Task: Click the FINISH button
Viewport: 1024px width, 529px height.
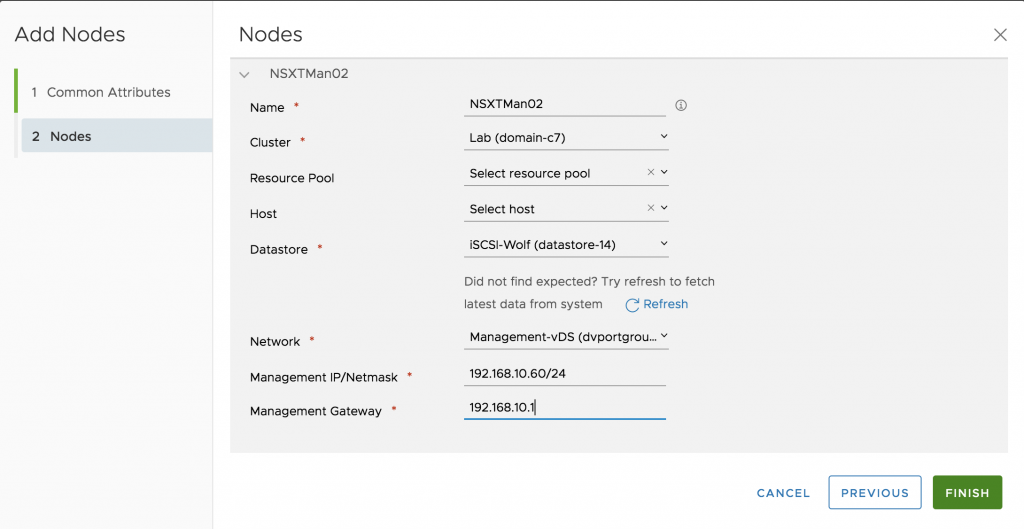Action: click(967, 492)
